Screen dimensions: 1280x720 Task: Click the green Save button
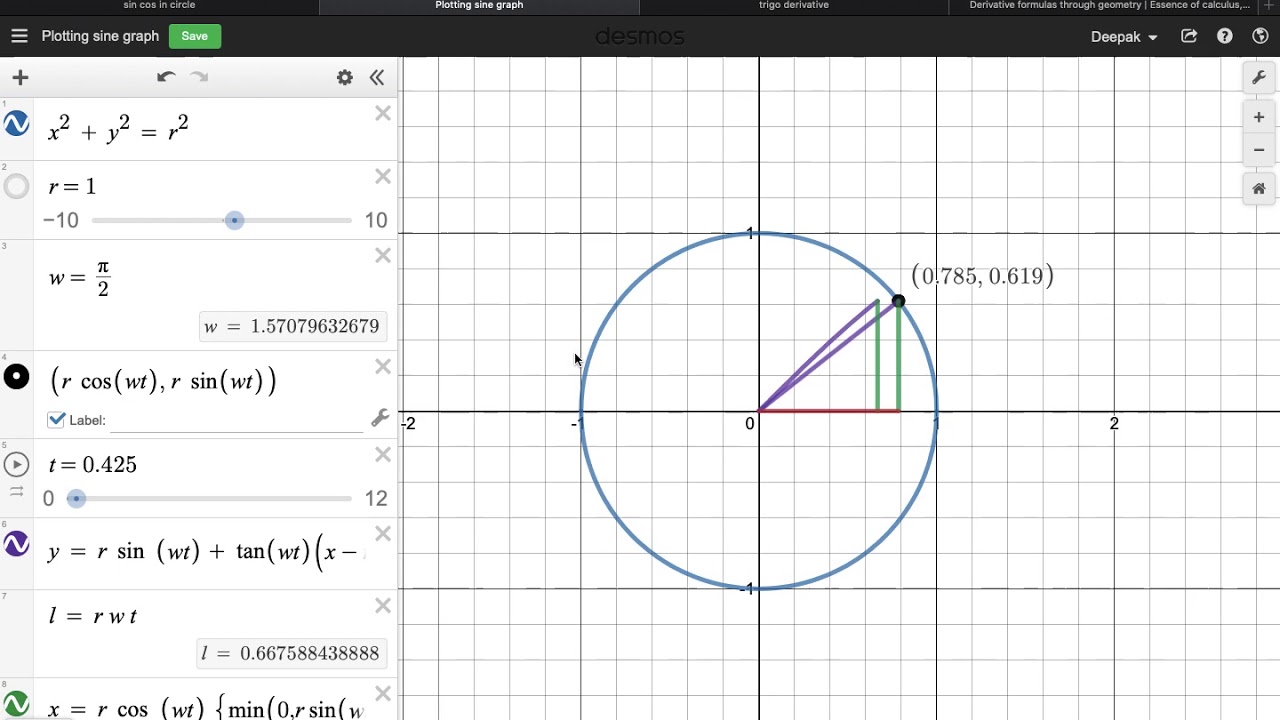[194, 36]
